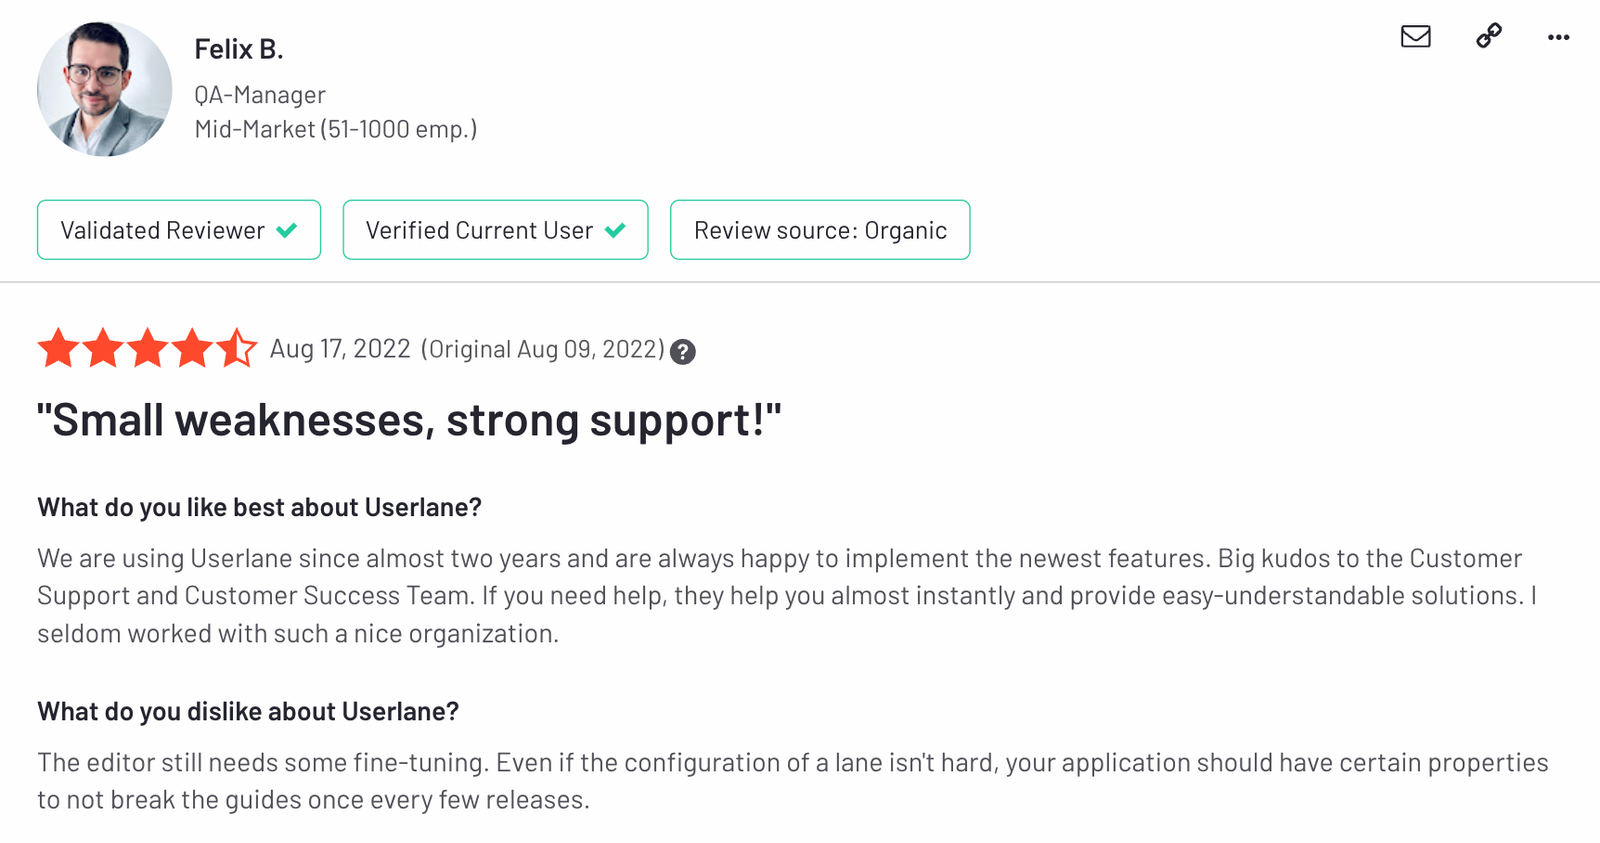This screenshot has height=843, width=1600.
Task: Click "What do you dislike about Userlane?" heading
Action: [x=248, y=712]
